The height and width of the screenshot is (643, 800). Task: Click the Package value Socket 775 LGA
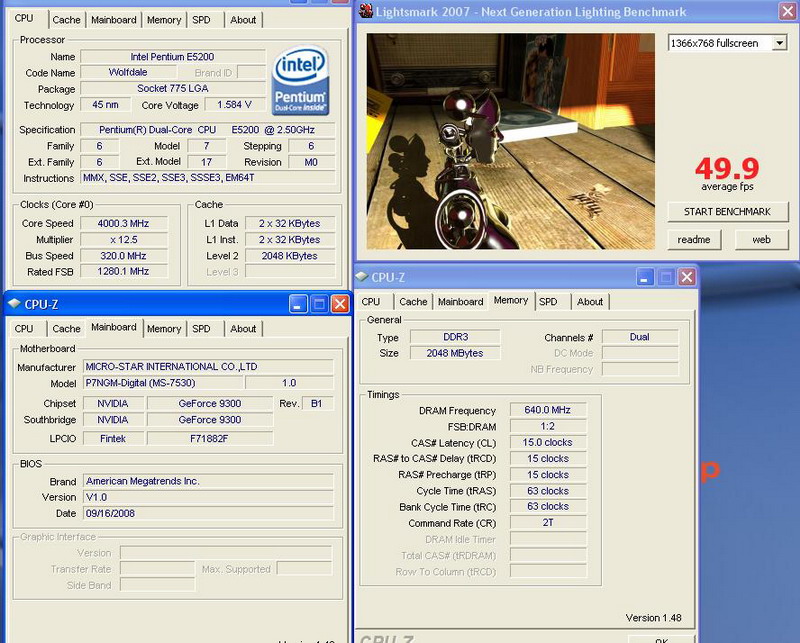tap(173, 88)
